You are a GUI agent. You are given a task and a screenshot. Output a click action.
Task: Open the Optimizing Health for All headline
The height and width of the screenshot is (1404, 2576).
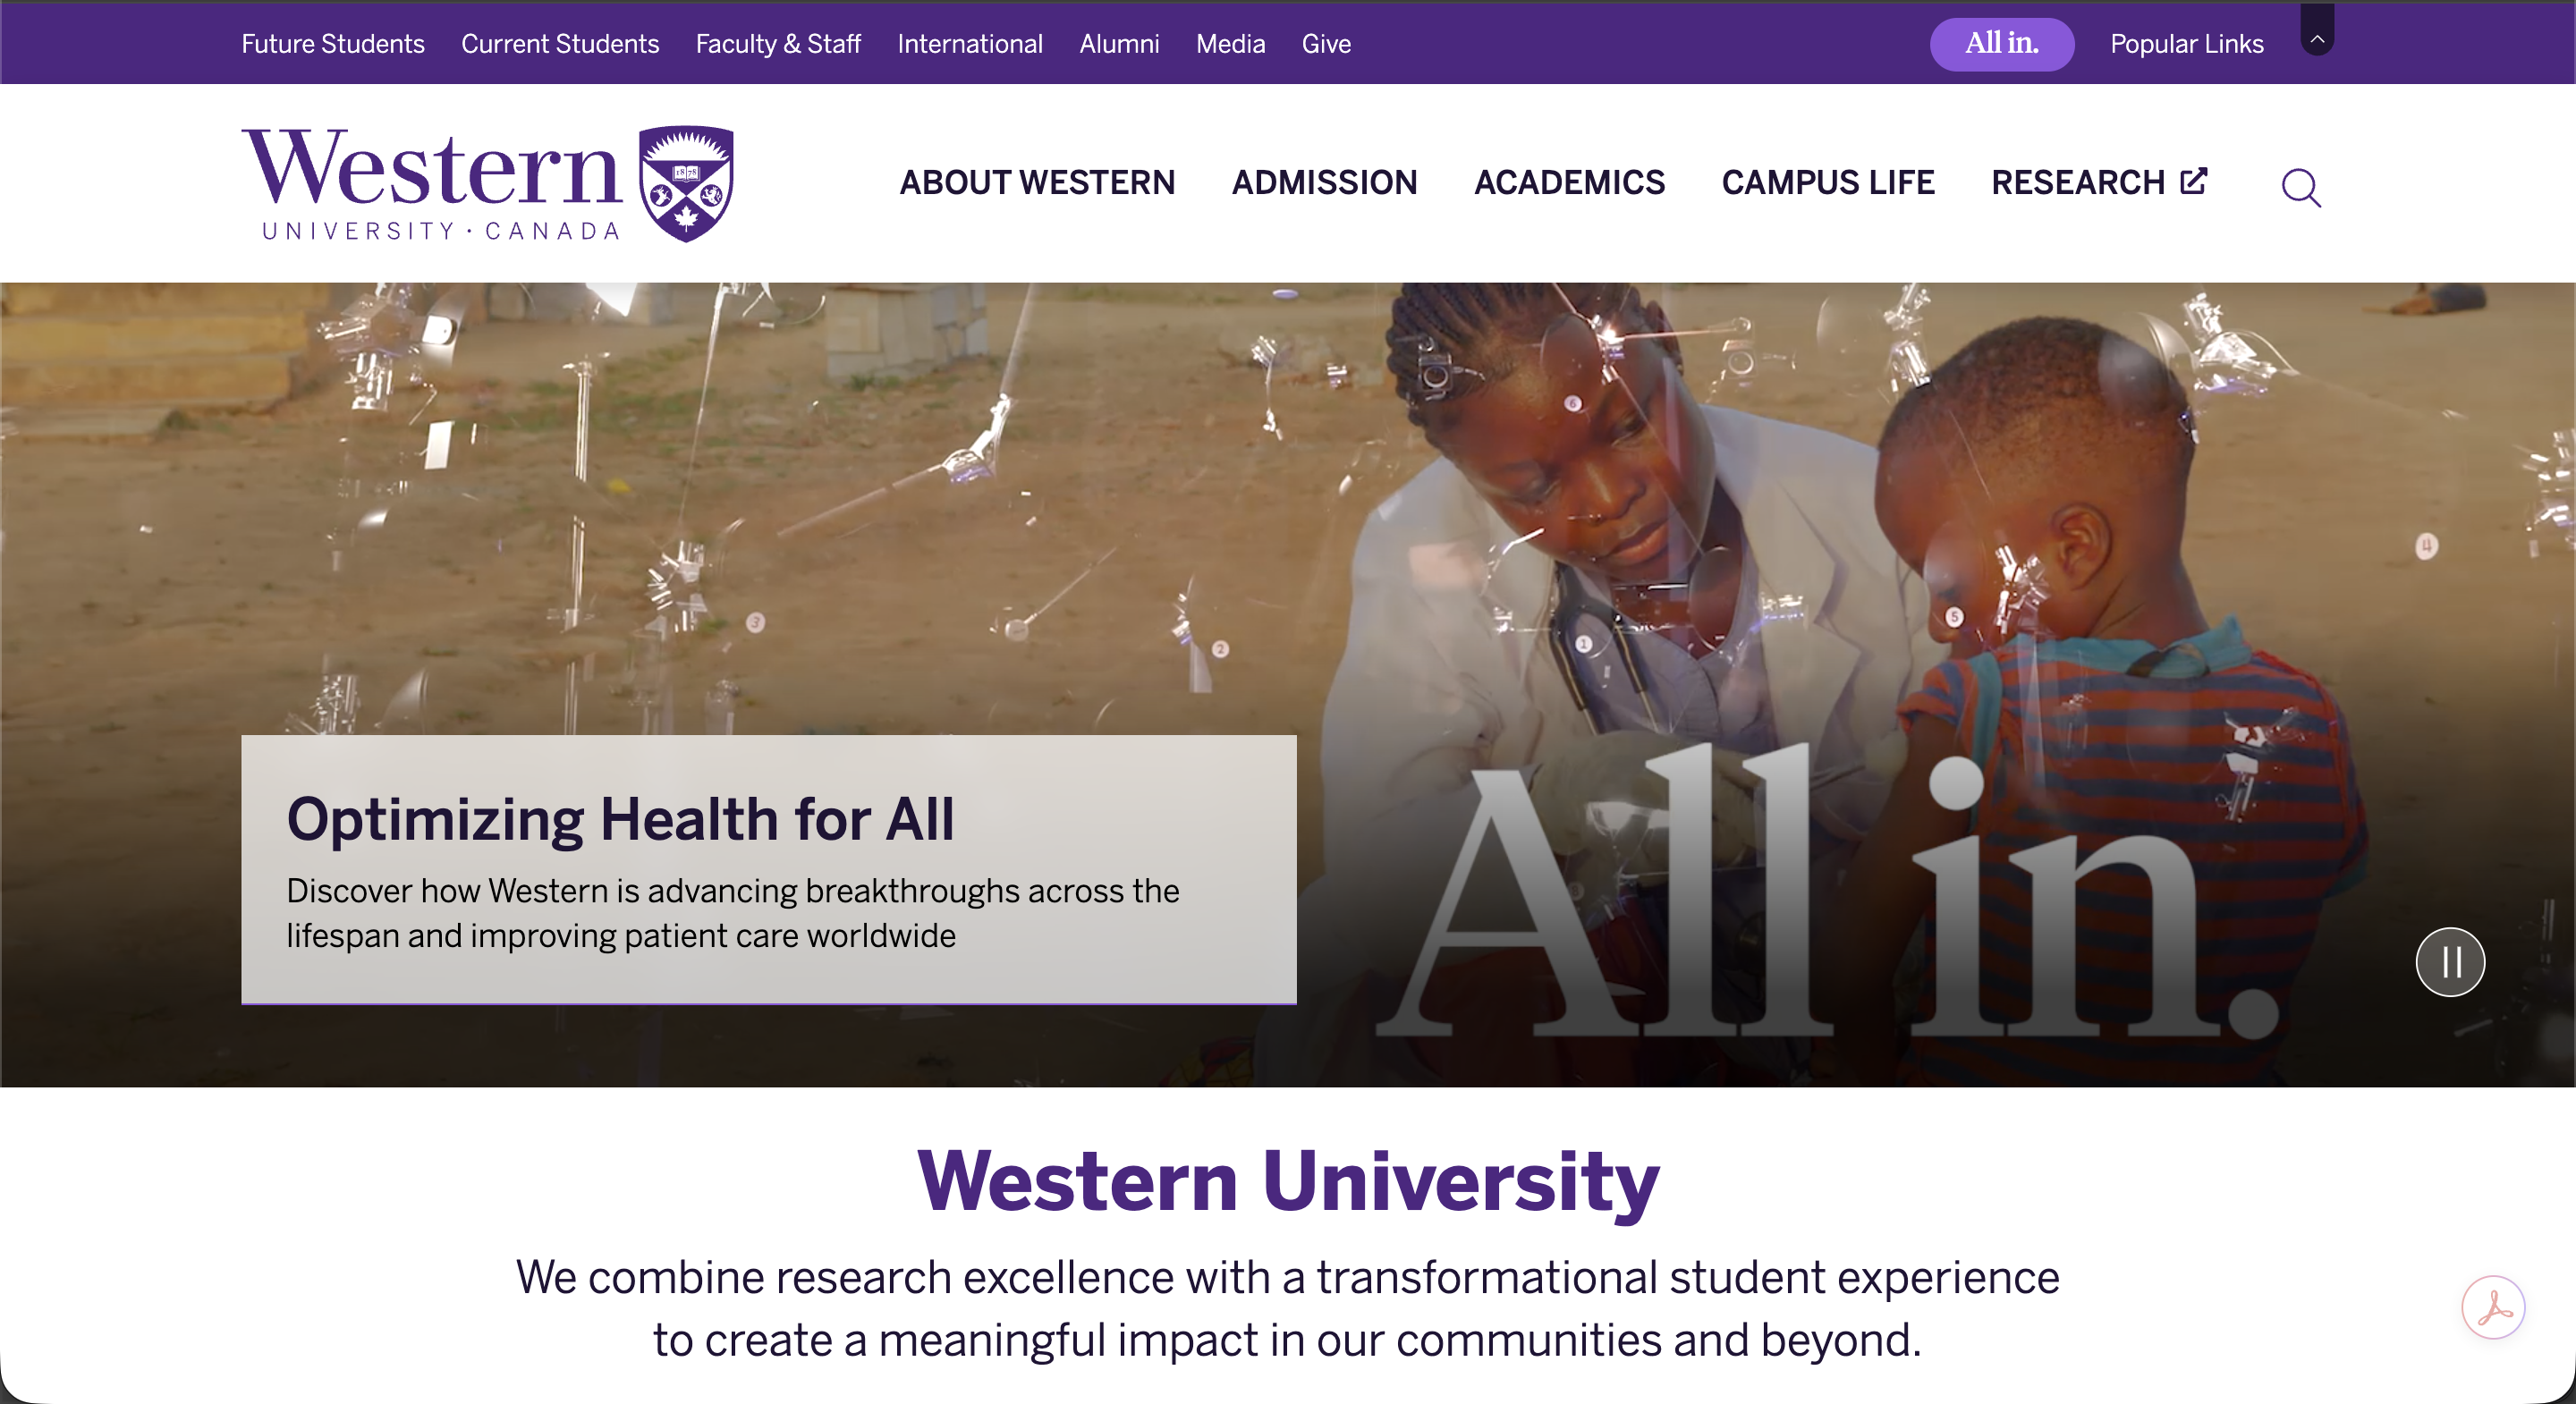tap(620, 819)
